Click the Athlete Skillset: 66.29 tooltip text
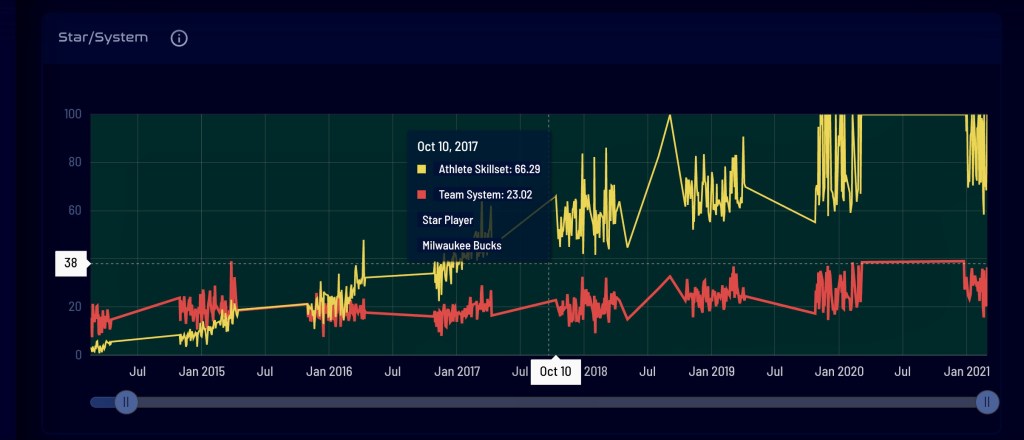This screenshot has height=440, width=1024. tap(490, 170)
